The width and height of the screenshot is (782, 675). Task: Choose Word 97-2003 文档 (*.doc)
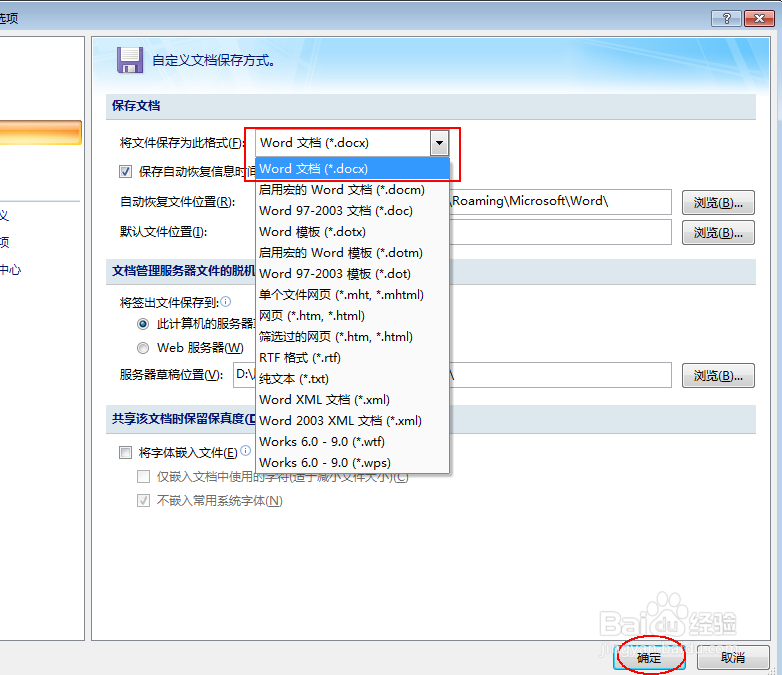[352, 211]
